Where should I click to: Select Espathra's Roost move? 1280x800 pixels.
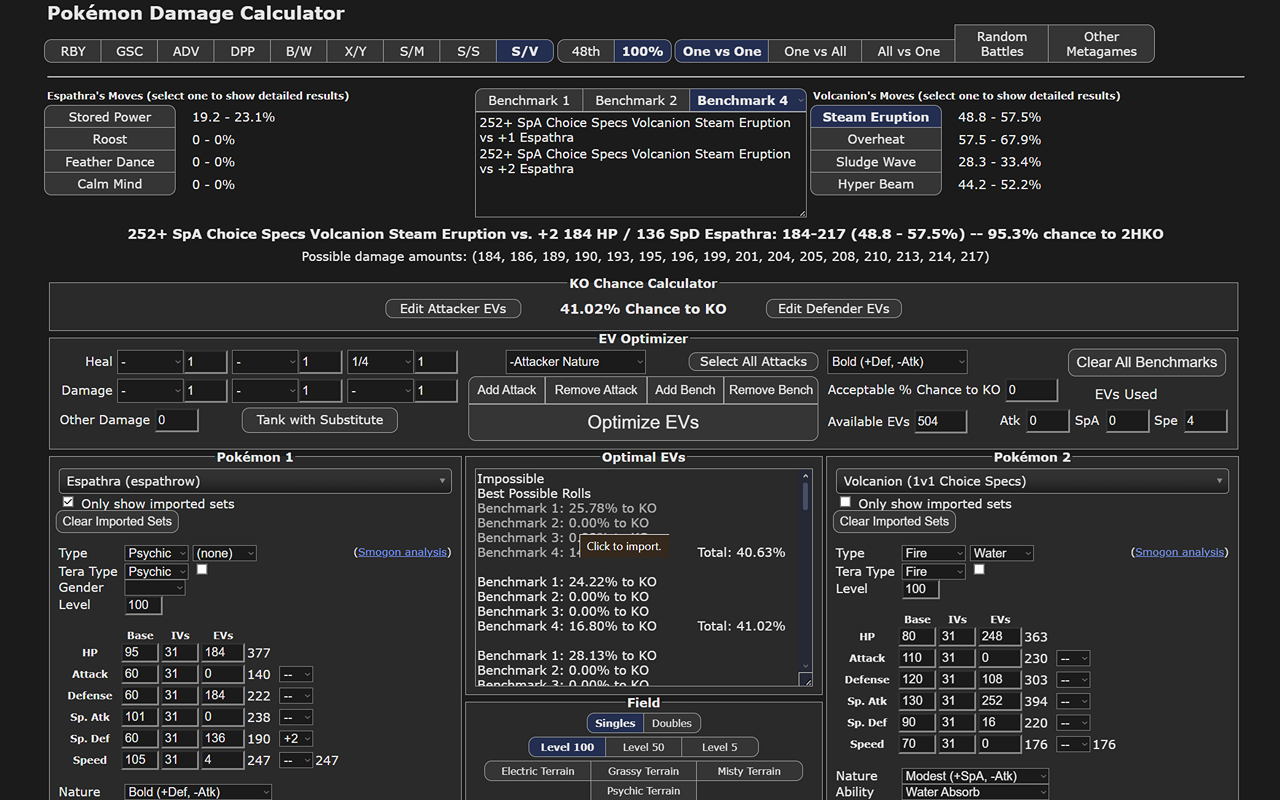pos(110,139)
